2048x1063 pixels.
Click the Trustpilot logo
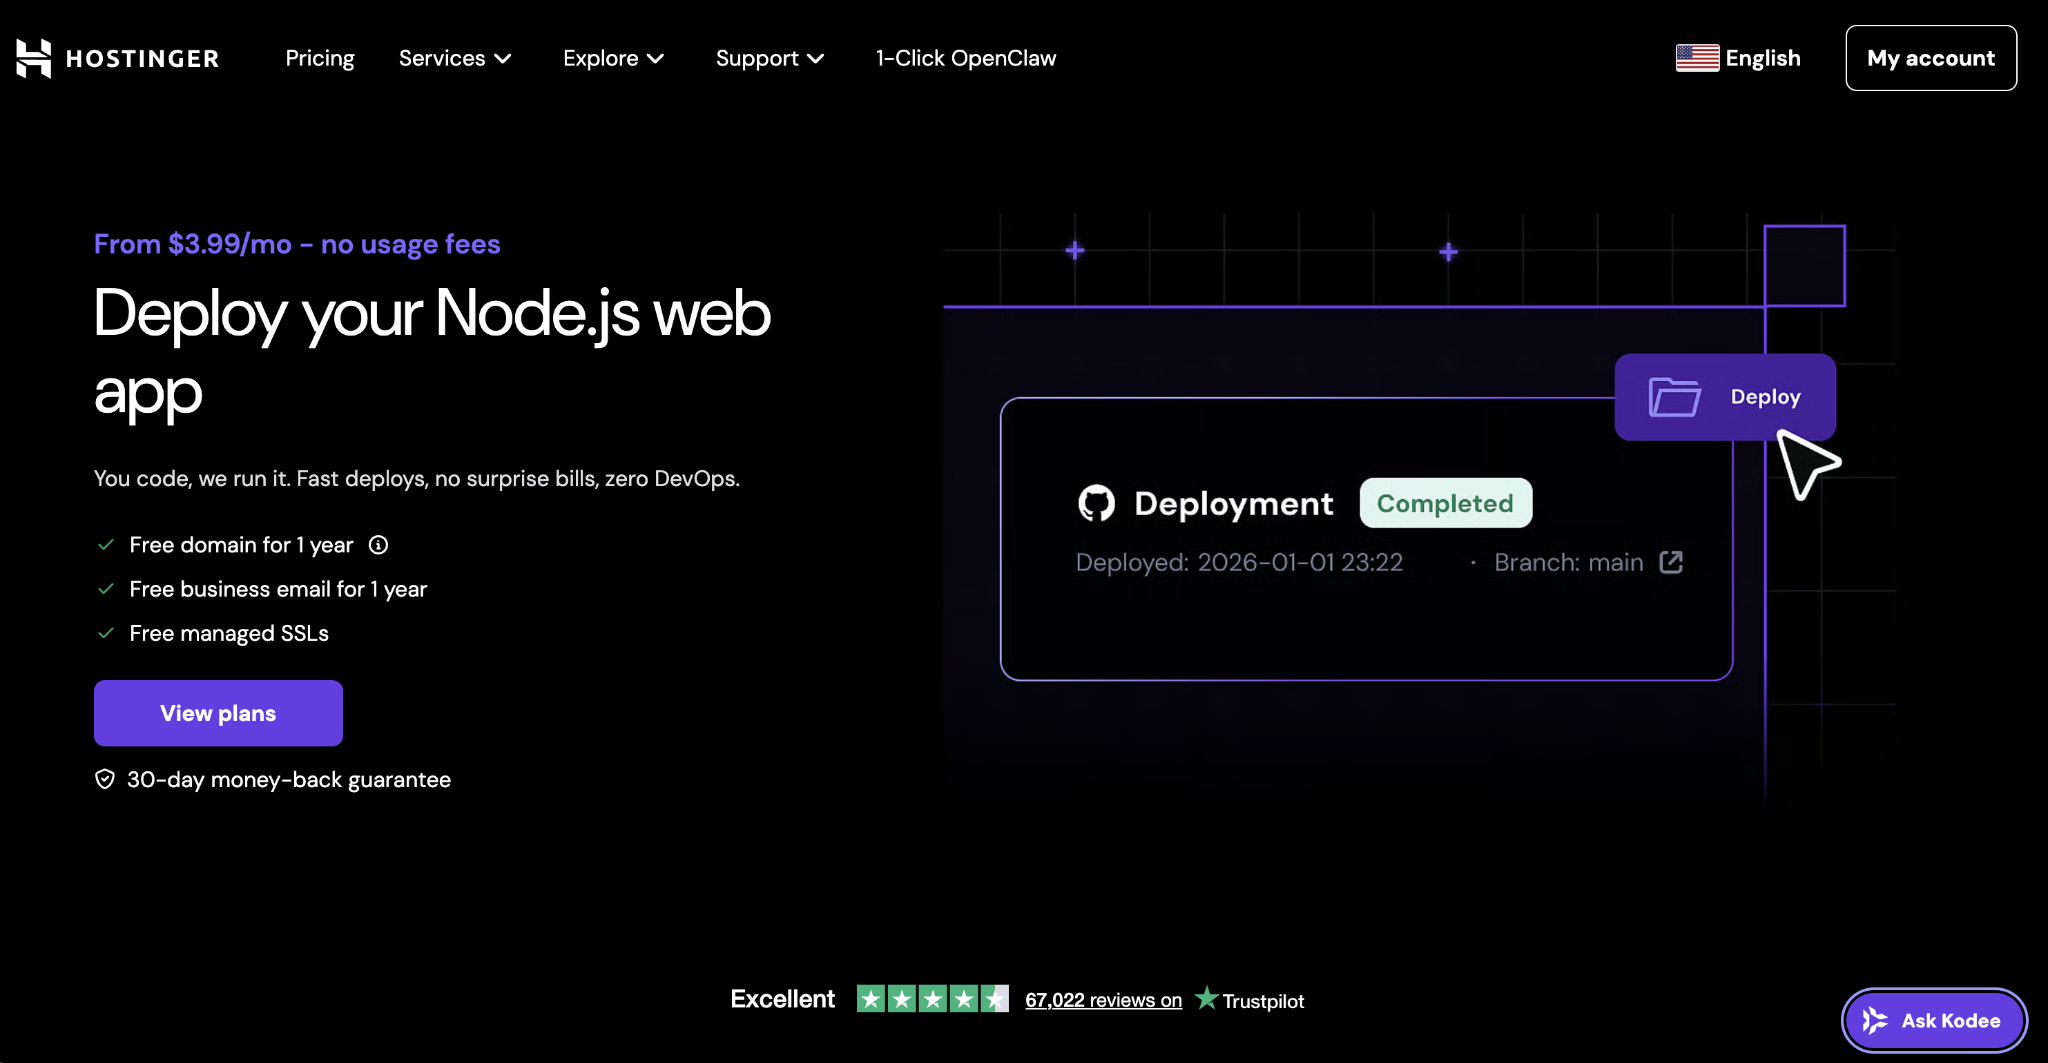click(x=1249, y=999)
